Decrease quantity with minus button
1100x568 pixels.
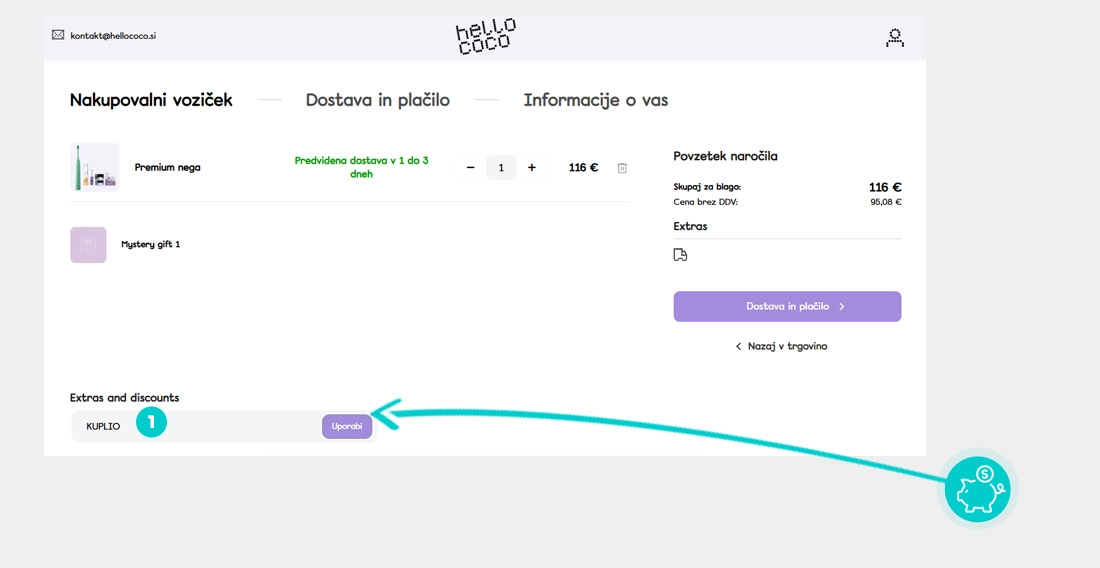471,168
